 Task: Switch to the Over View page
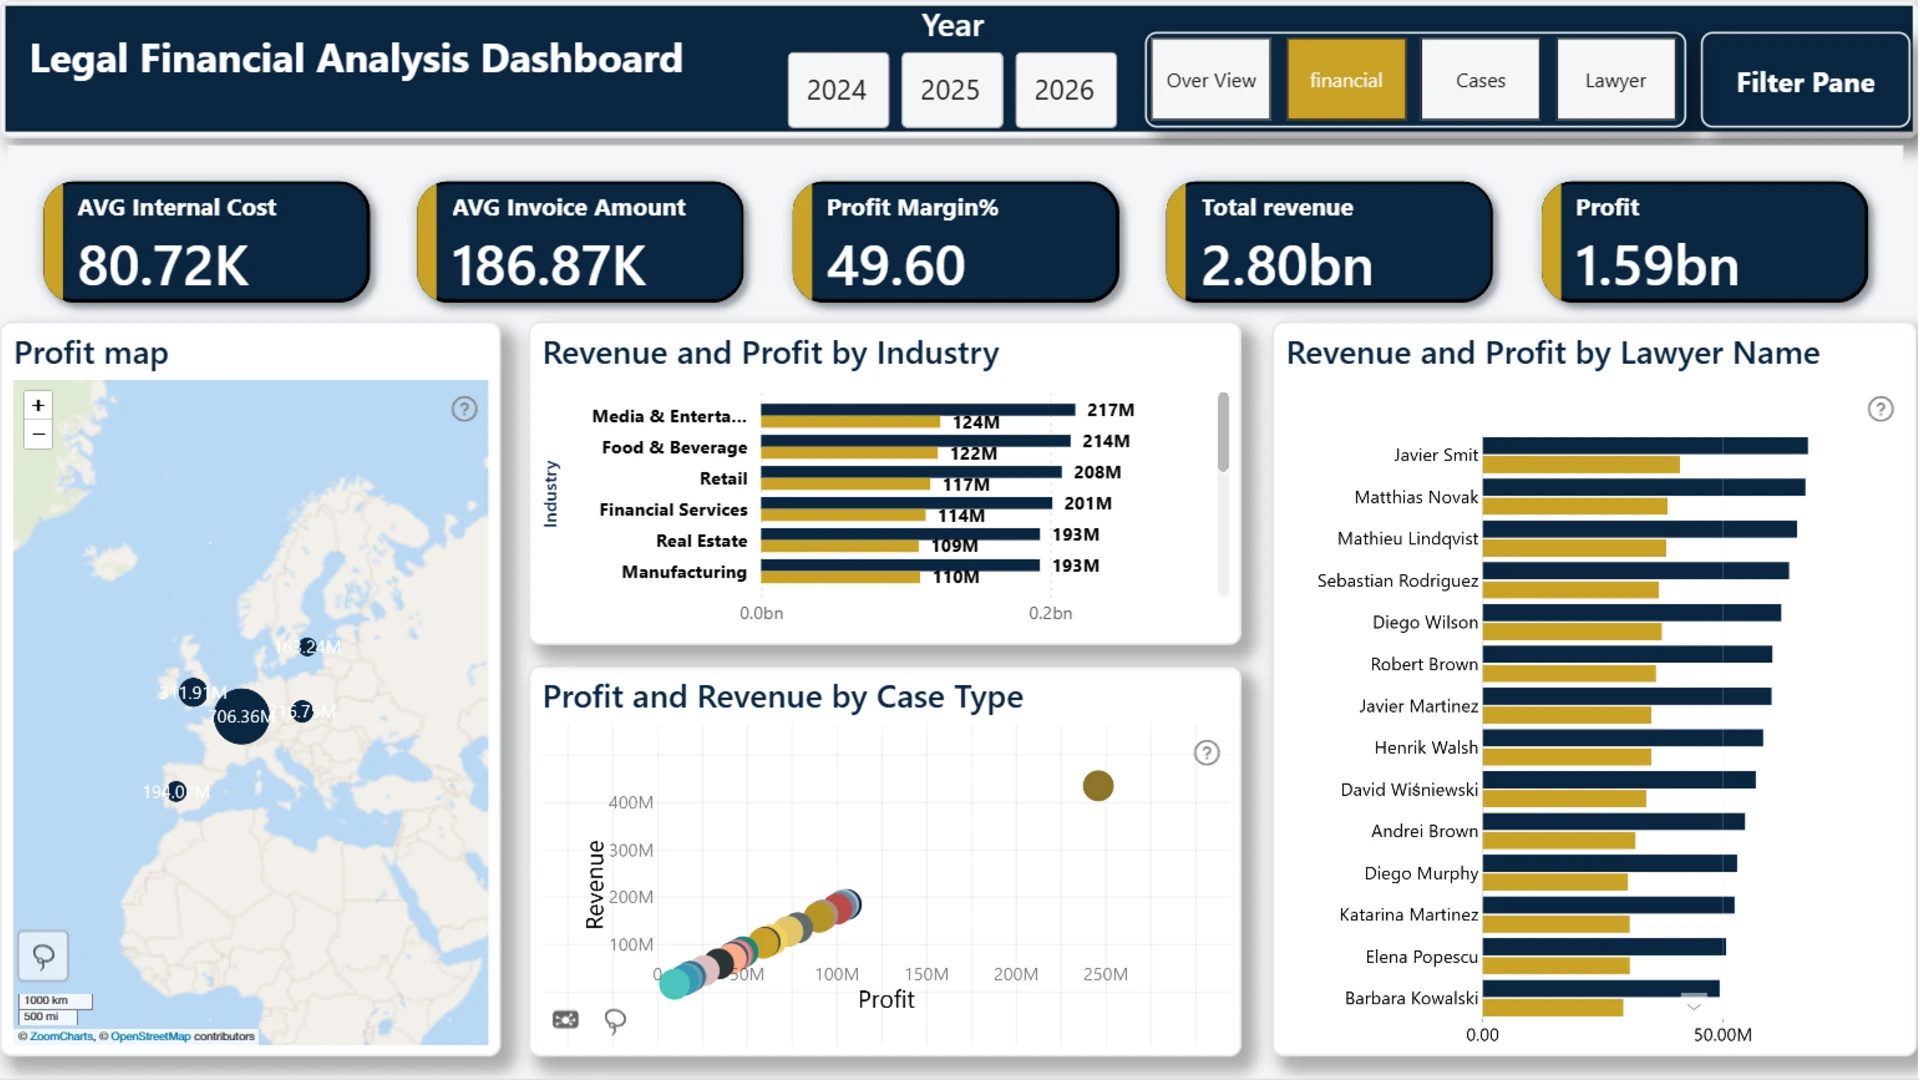(x=1211, y=80)
